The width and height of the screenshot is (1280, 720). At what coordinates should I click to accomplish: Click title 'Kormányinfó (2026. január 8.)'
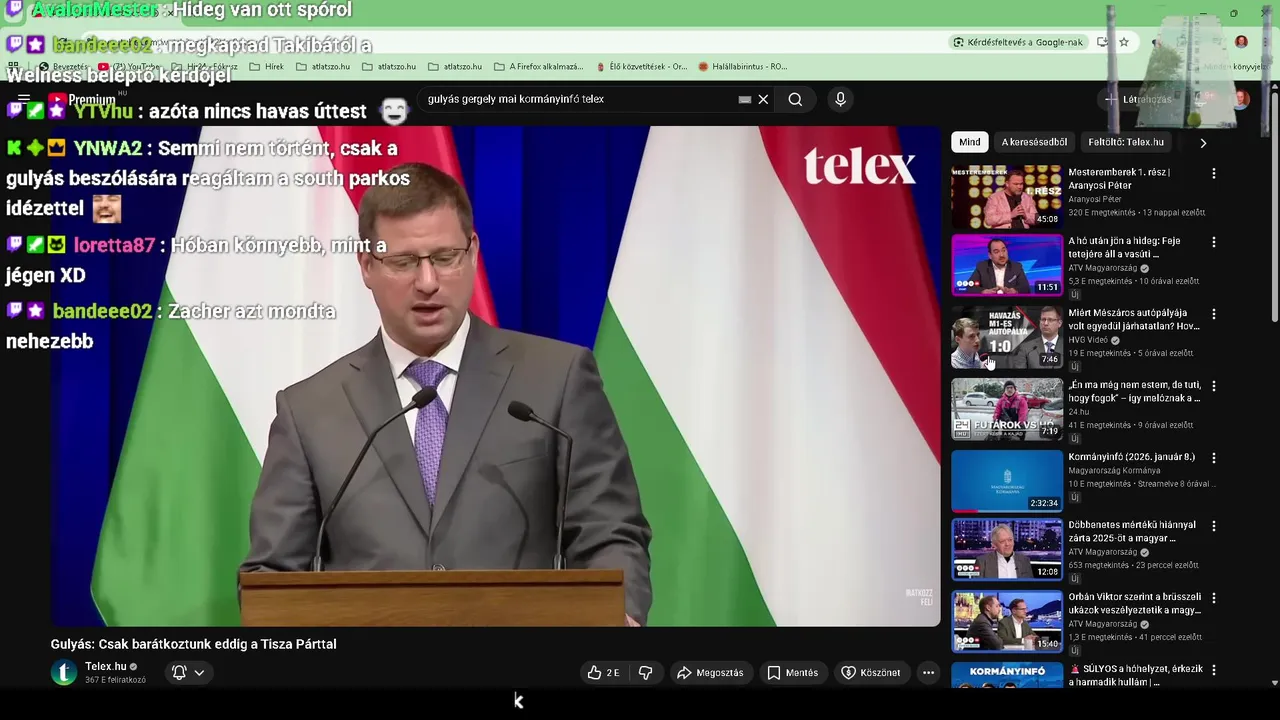[x=1131, y=457]
